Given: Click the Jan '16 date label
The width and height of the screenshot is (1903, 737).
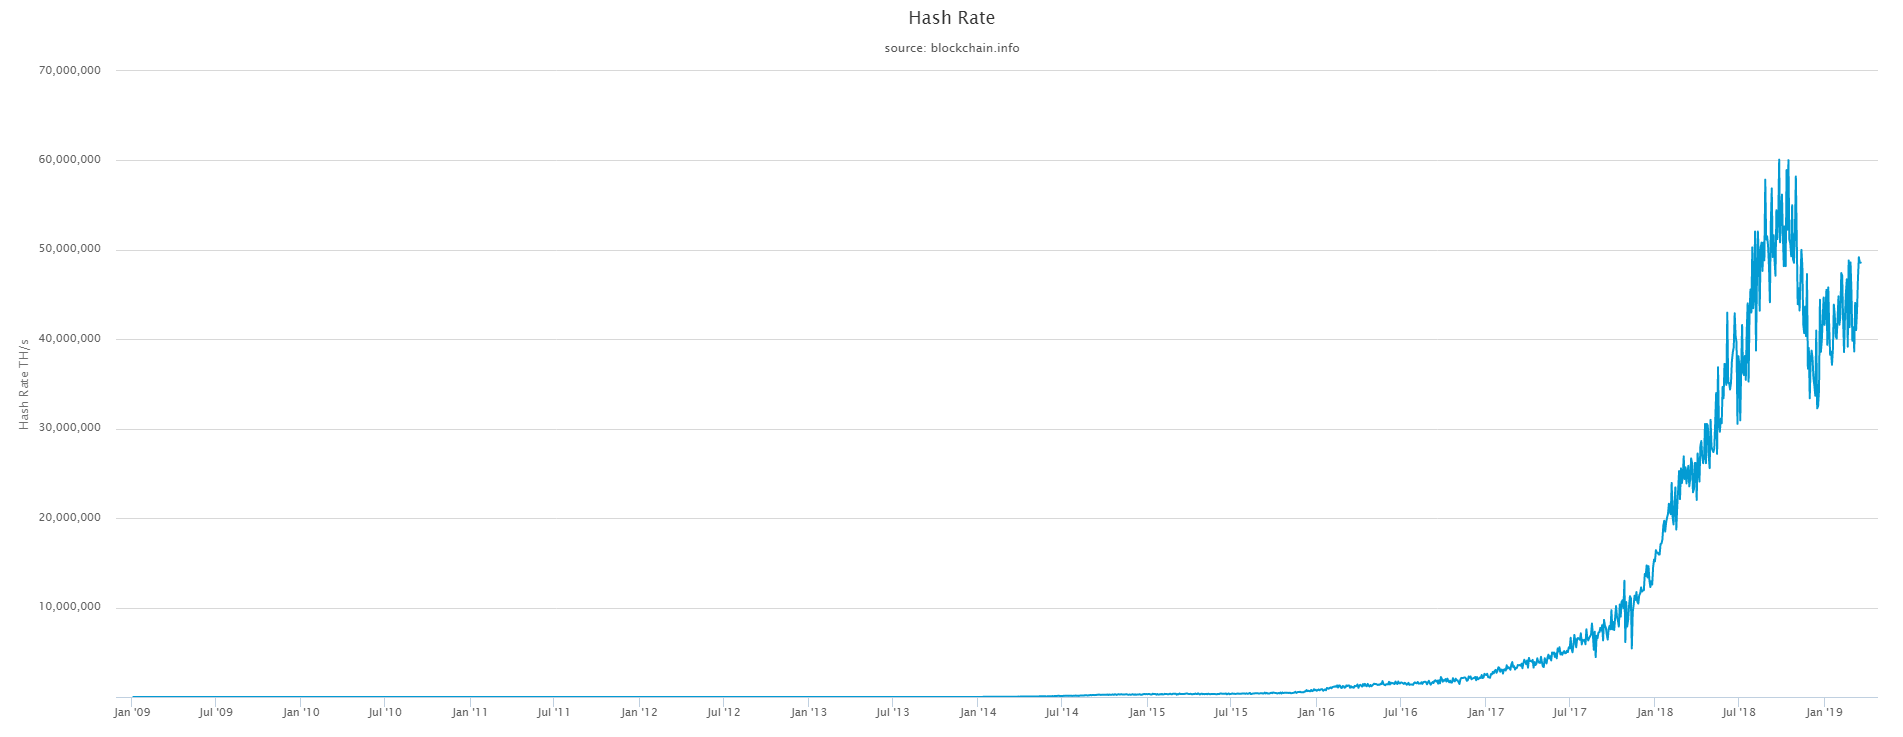Looking at the screenshot, I should [1316, 713].
